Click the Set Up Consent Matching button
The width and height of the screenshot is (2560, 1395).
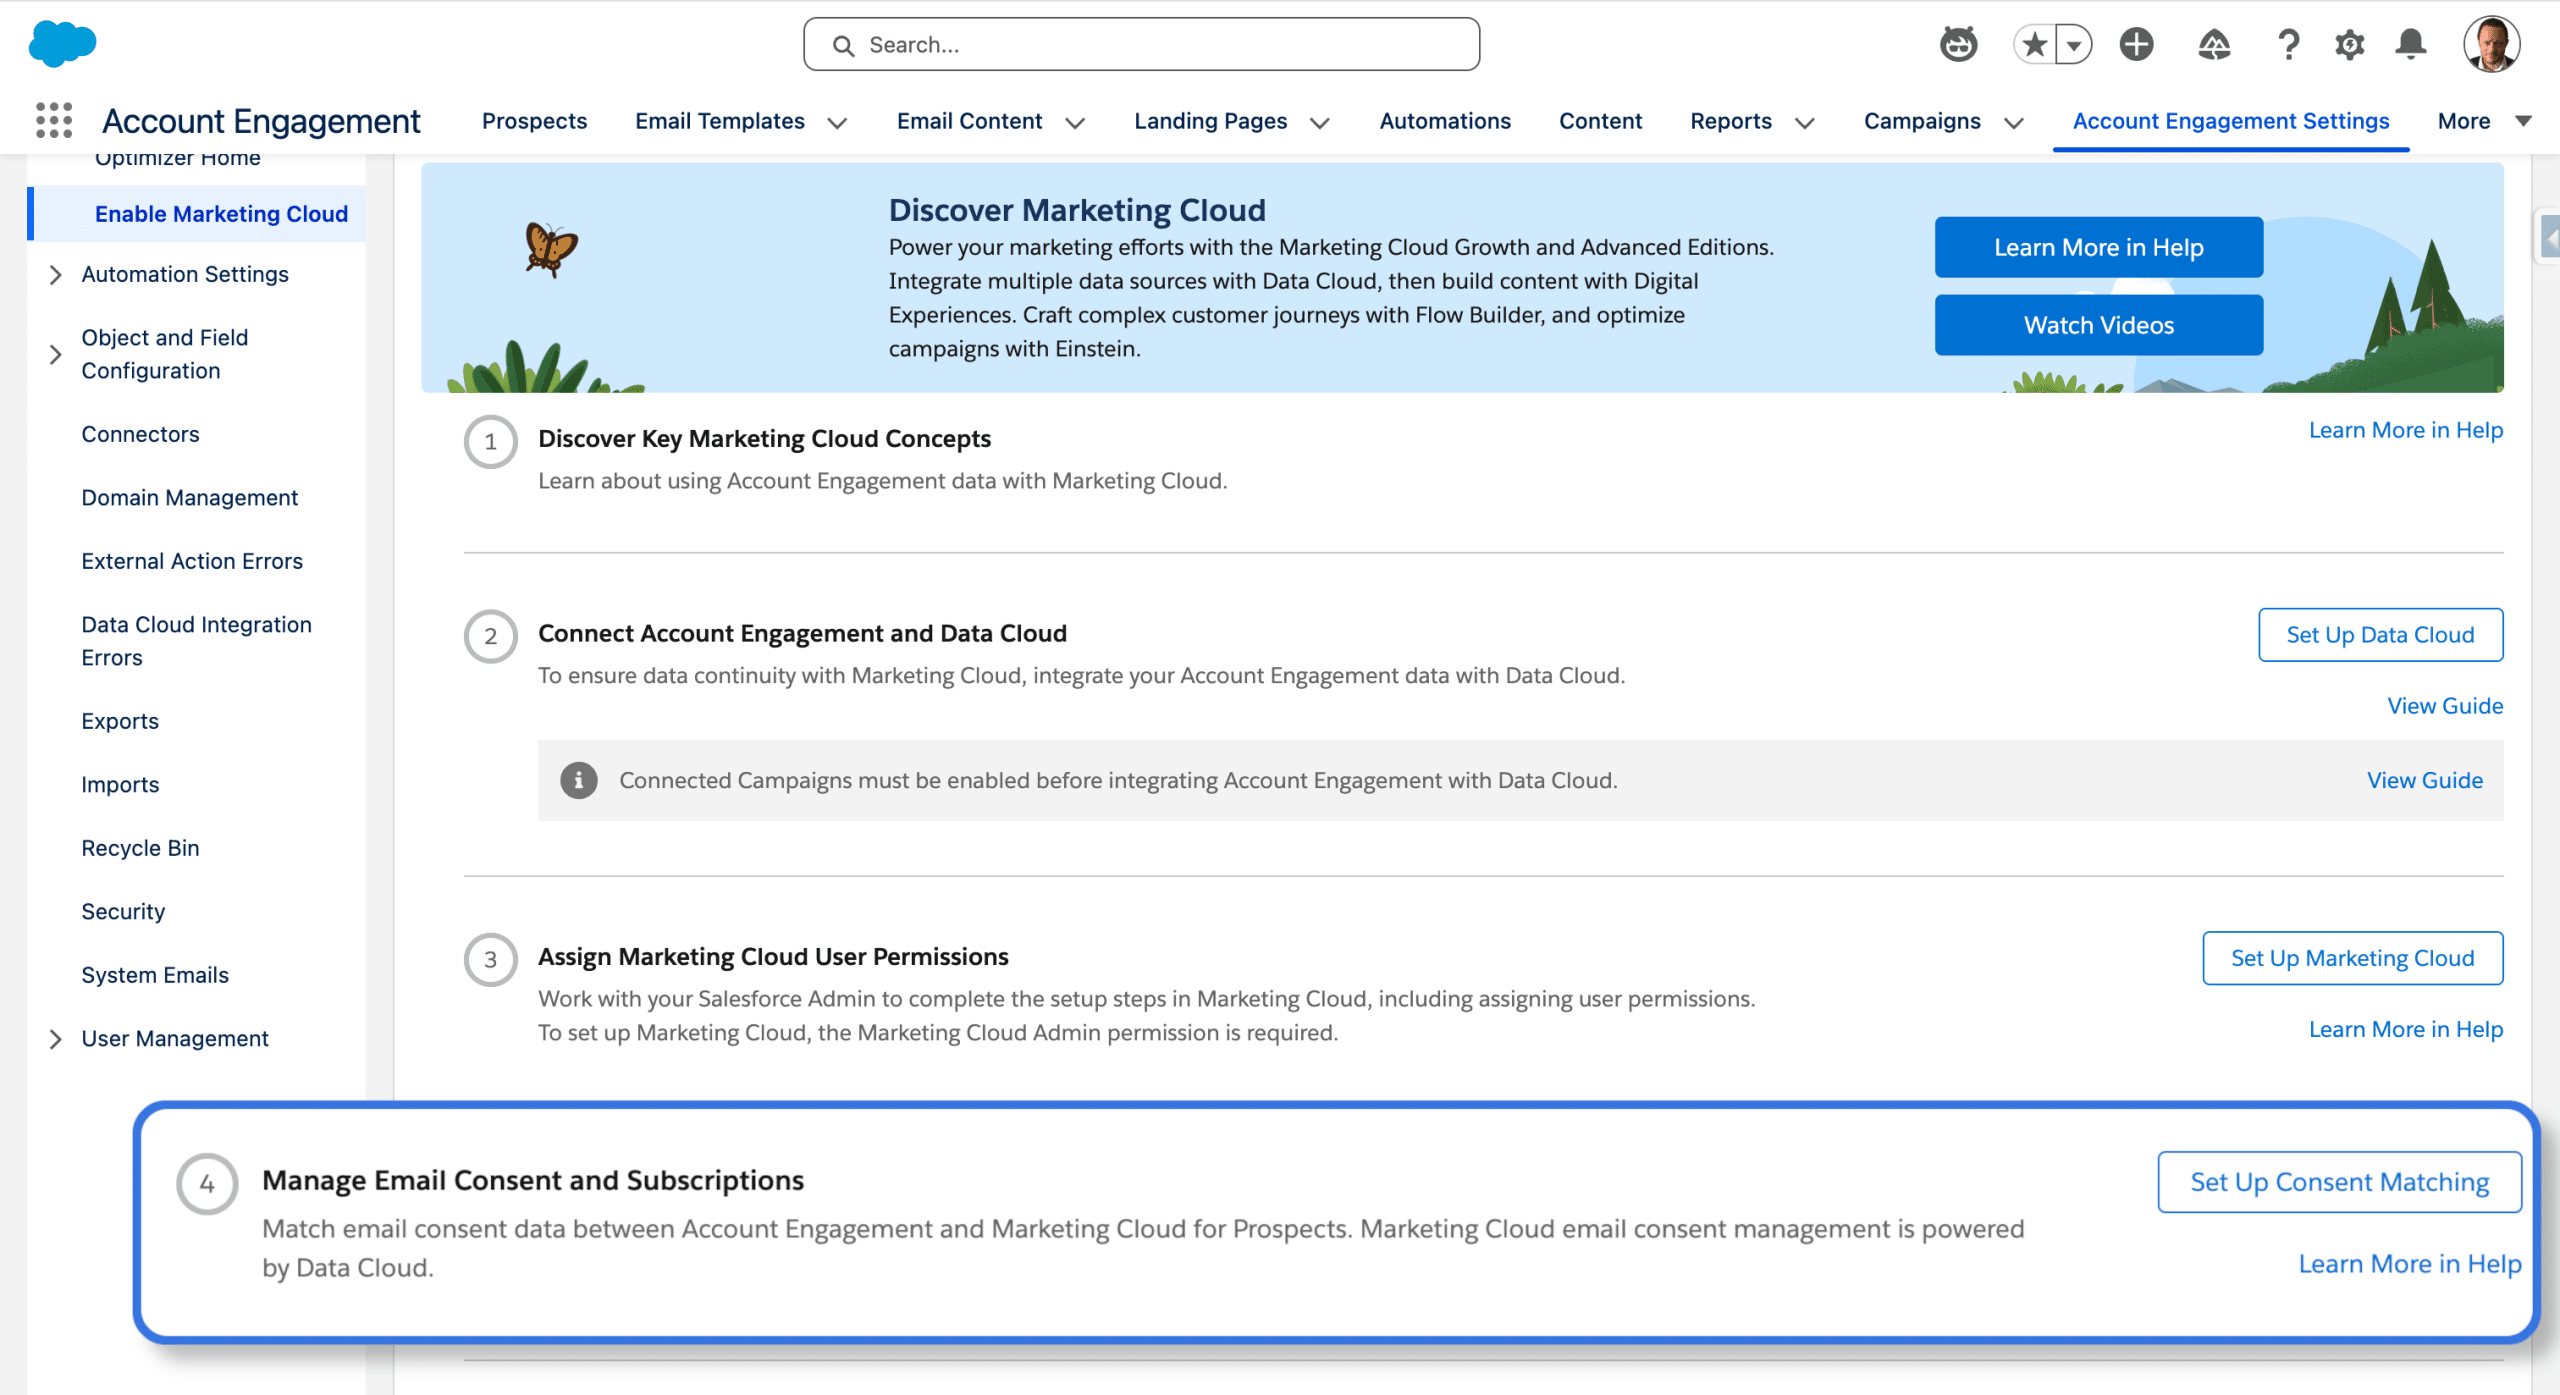2338,1182
